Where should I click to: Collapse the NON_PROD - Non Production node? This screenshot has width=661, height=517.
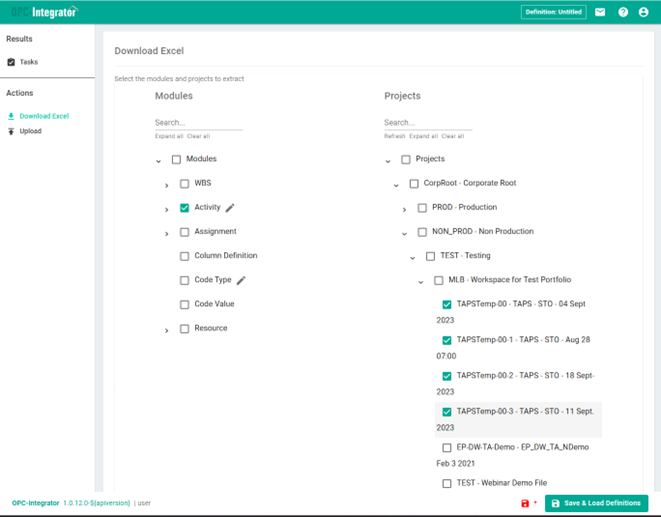pyautogui.click(x=404, y=234)
